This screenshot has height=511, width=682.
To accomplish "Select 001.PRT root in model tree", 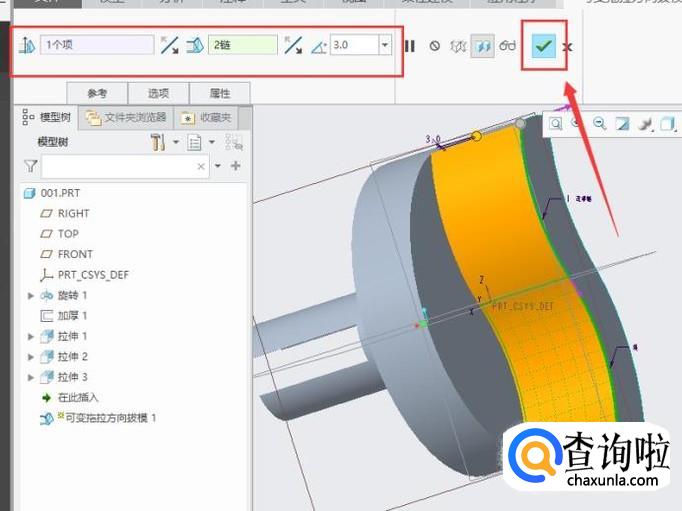I will pyautogui.click(x=52, y=193).
